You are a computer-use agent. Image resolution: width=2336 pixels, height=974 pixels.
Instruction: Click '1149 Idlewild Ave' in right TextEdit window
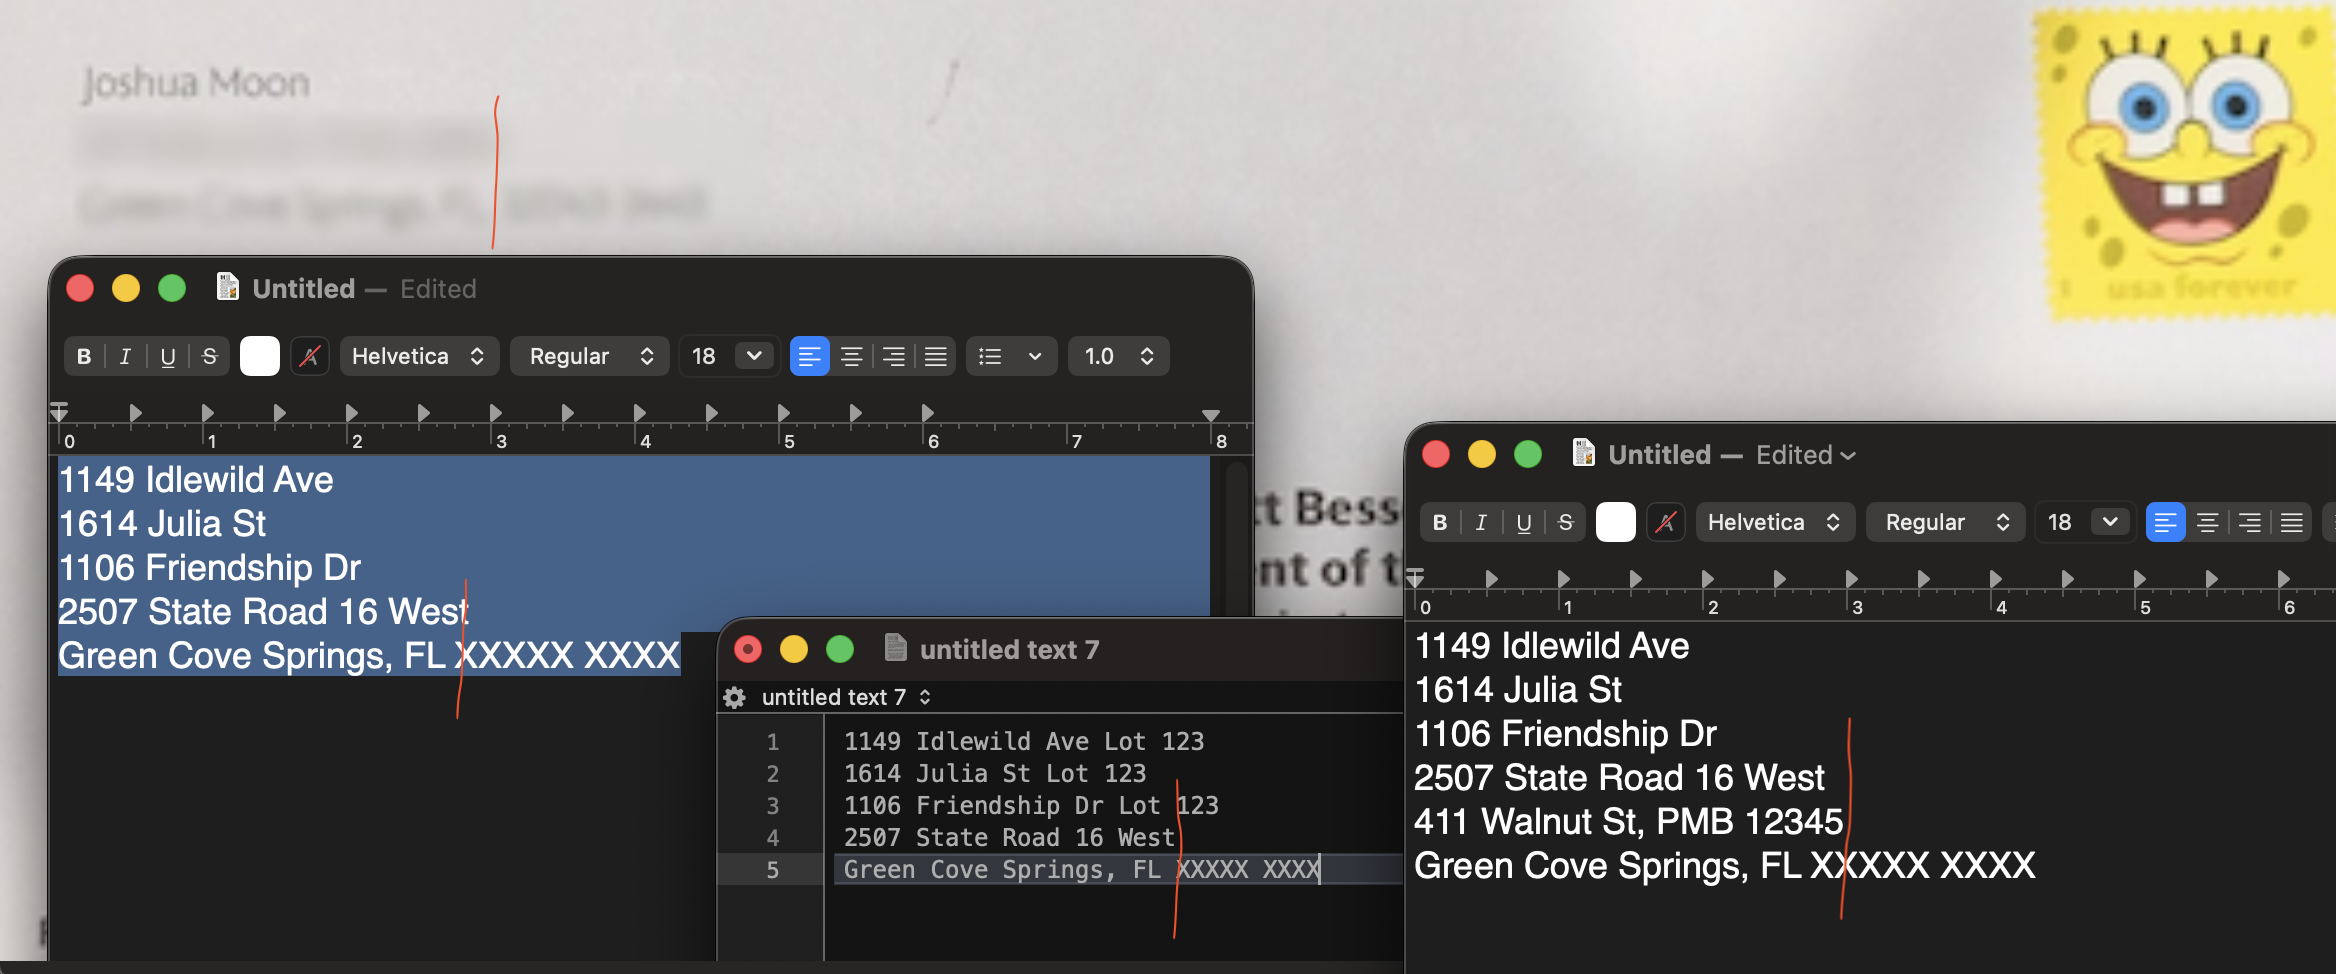tap(1552, 646)
